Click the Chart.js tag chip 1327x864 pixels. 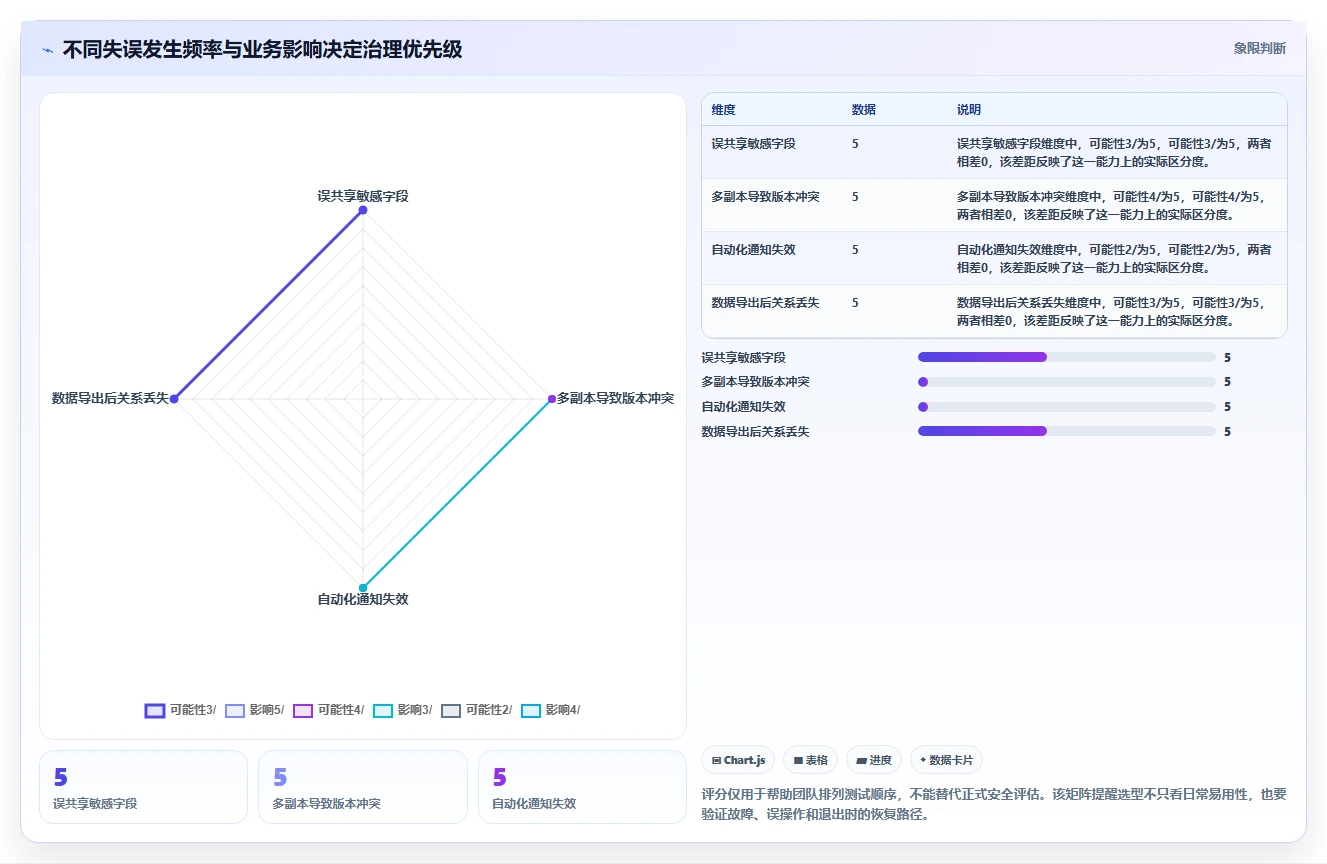pyautogui.click(x=738, y=760)
